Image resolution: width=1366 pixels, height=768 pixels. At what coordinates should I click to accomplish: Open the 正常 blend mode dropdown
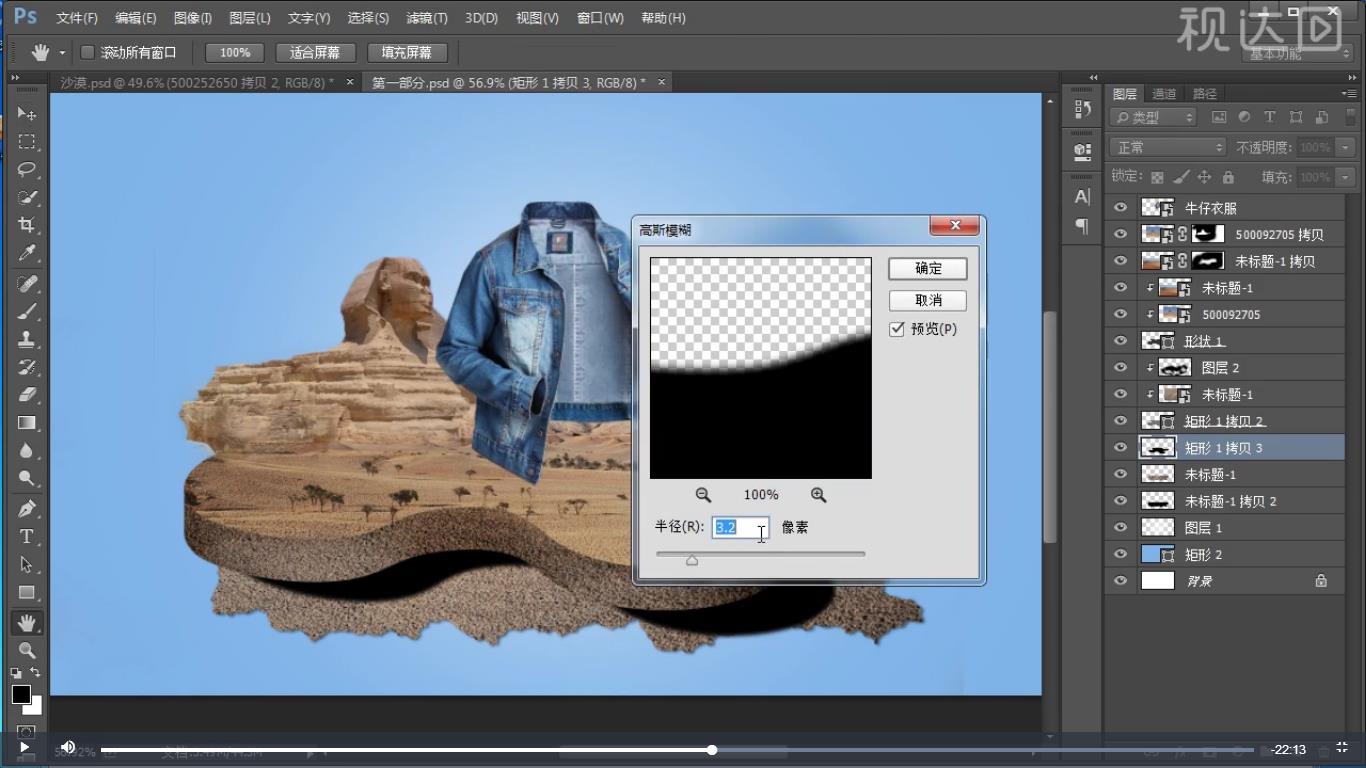coord(1169,147)
